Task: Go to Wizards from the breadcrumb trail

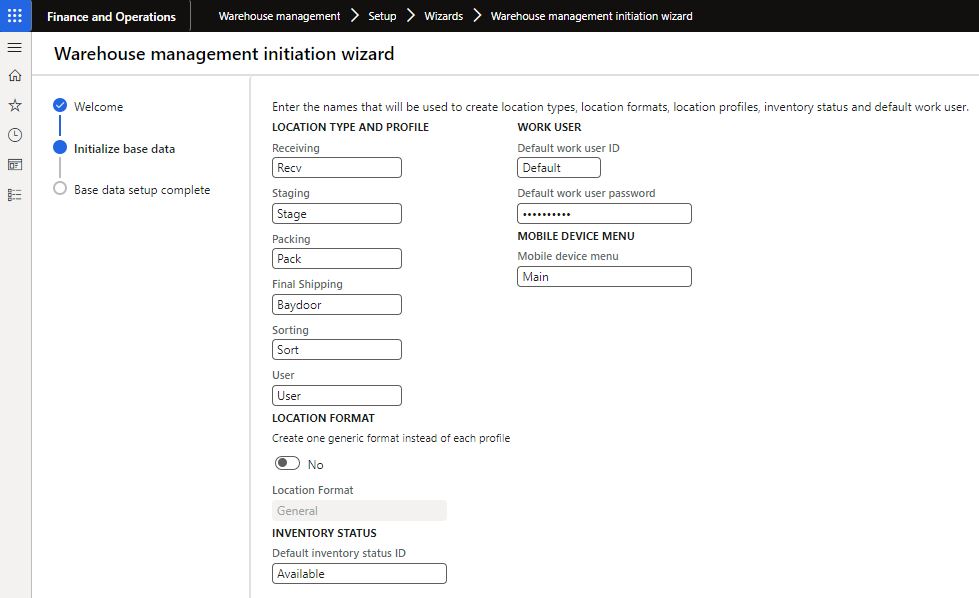Action: [443, 15]
